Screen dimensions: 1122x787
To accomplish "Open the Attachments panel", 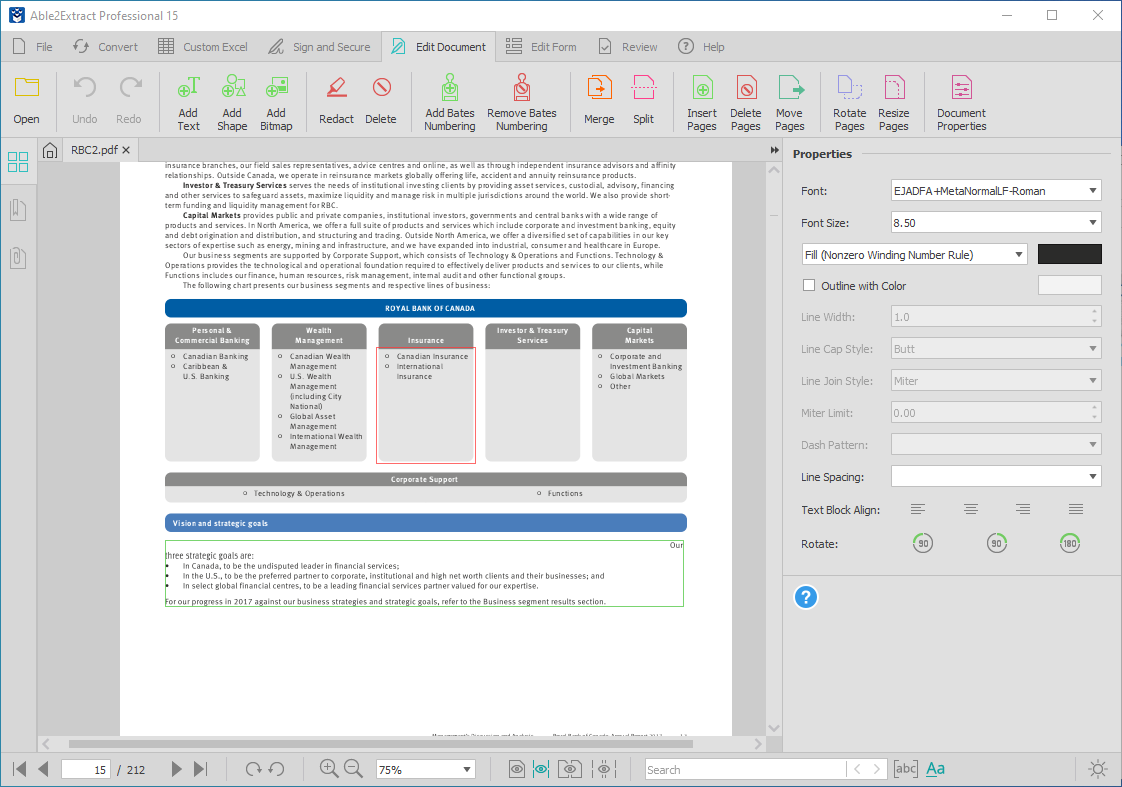I will 17,258.
